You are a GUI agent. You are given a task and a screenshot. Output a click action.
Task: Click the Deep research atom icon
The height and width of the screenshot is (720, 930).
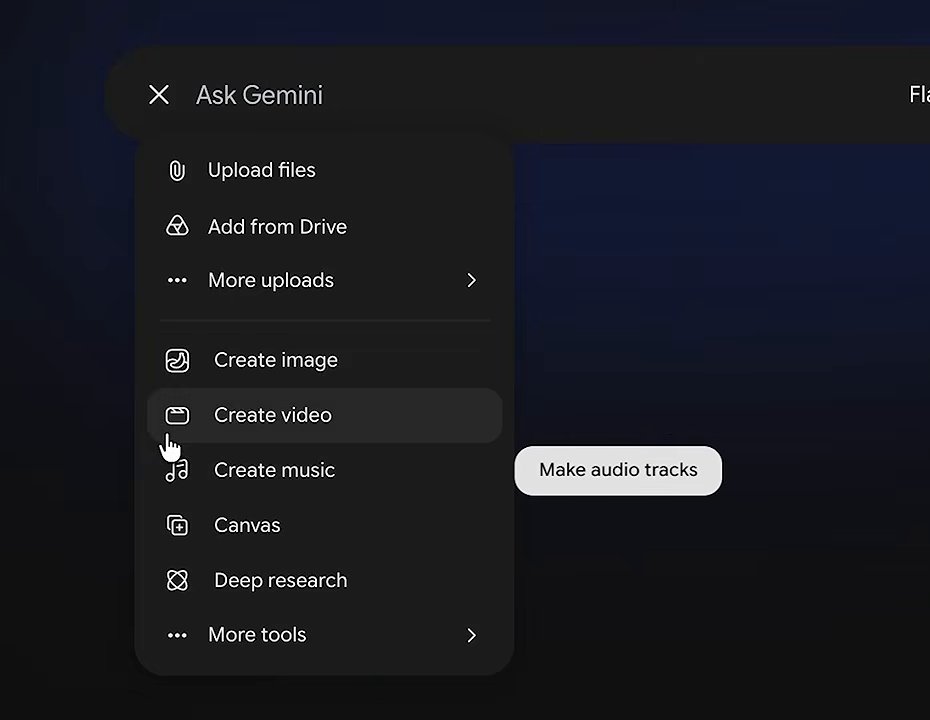[177, 580]
